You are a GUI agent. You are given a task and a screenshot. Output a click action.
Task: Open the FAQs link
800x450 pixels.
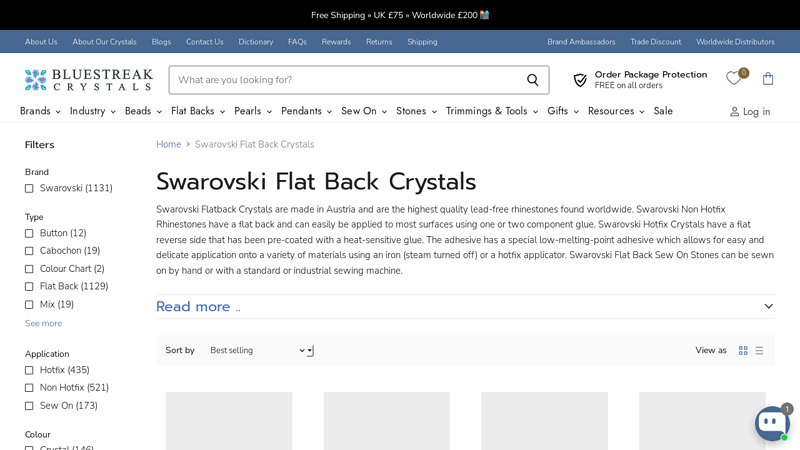point(297,42)
